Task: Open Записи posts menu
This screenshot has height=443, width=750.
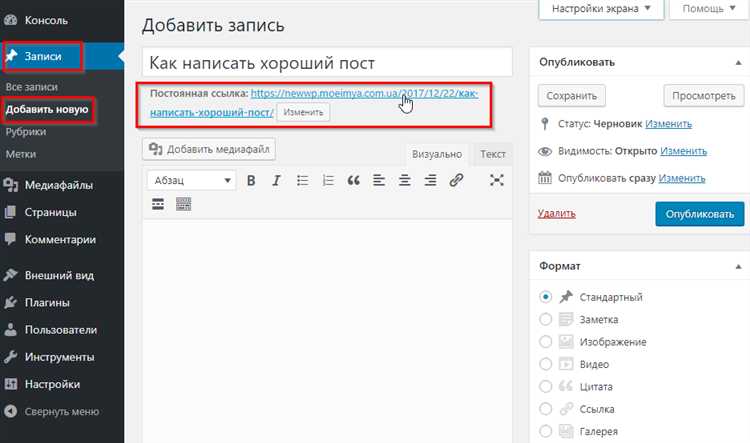Action: [x=62, y=56]
